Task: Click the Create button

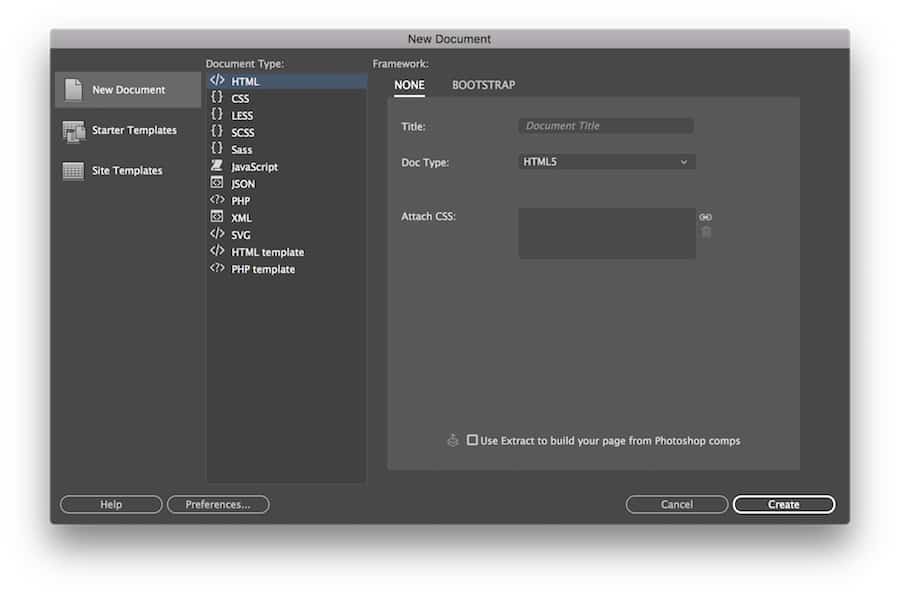Action: click(x=784, y=504)
